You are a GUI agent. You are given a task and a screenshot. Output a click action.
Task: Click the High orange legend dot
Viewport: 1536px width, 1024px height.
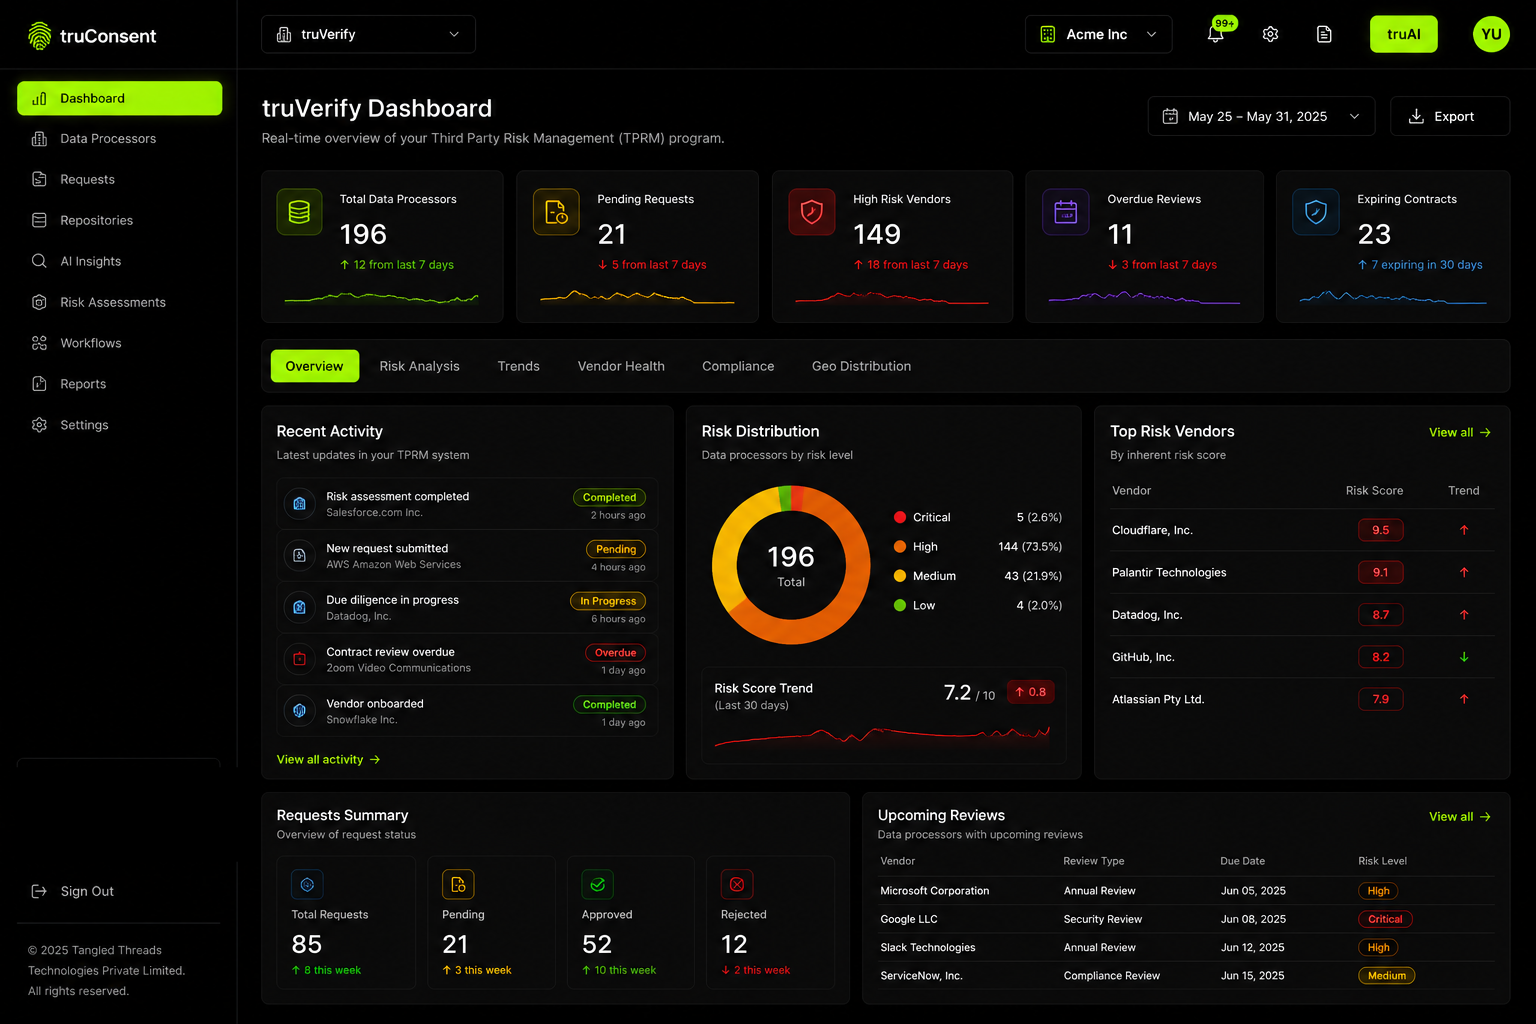[x=900, y=547]
